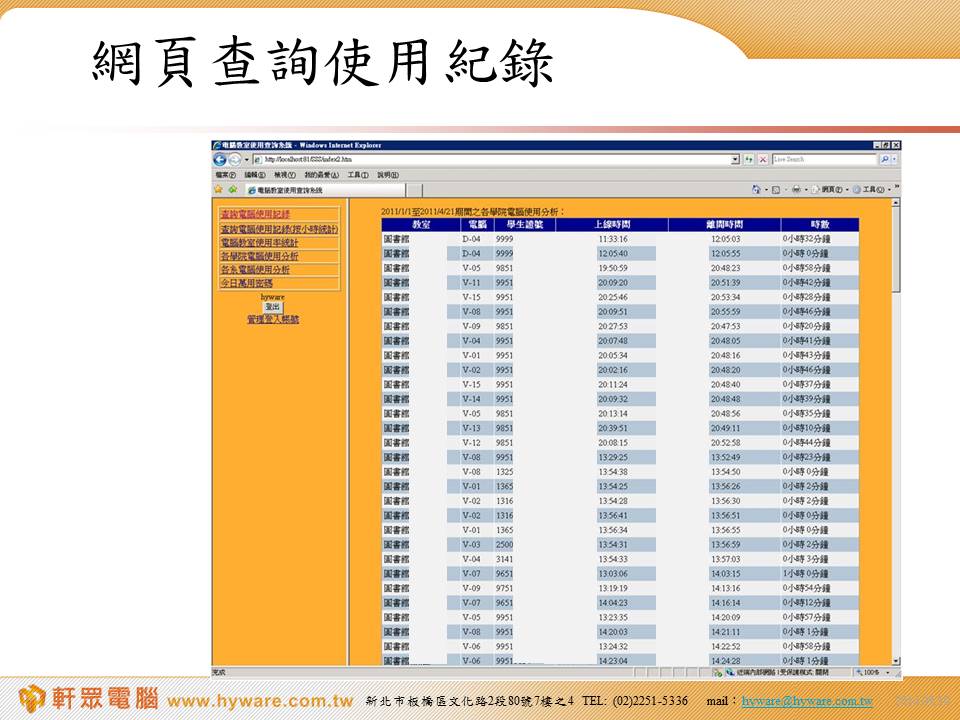This screenshot has width=960, height=720.
Task: Click the Refresh icon beside the address bar
Action: [x=749, y=160]
